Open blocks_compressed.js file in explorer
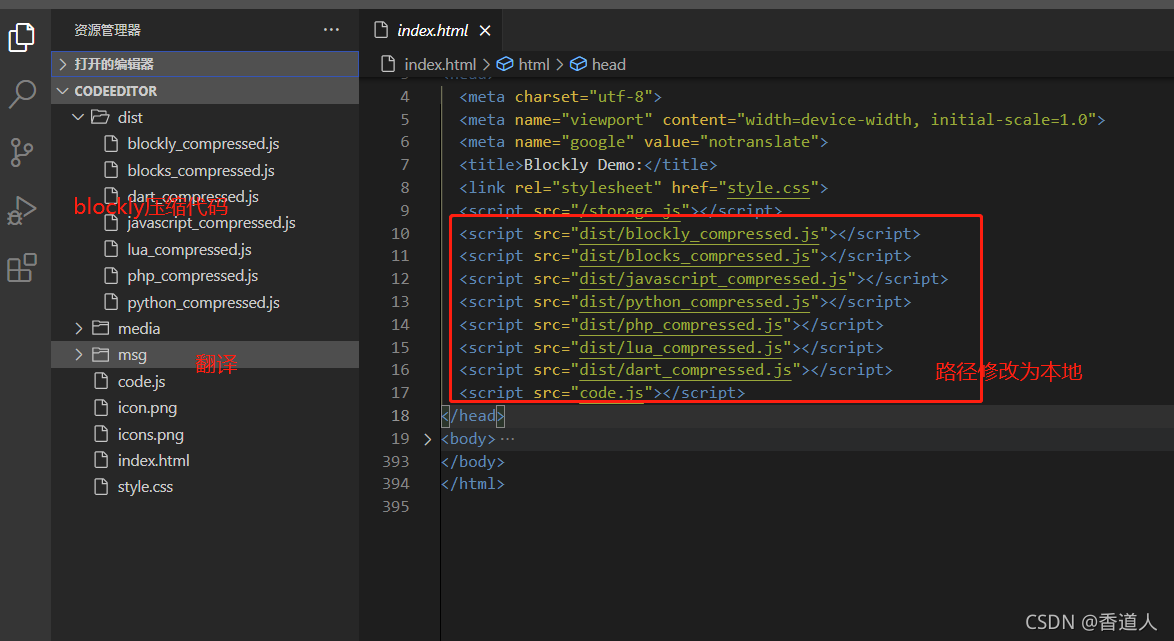This screenshot has width=1174, height=641. pyautogui.click(x=201, y=171)
